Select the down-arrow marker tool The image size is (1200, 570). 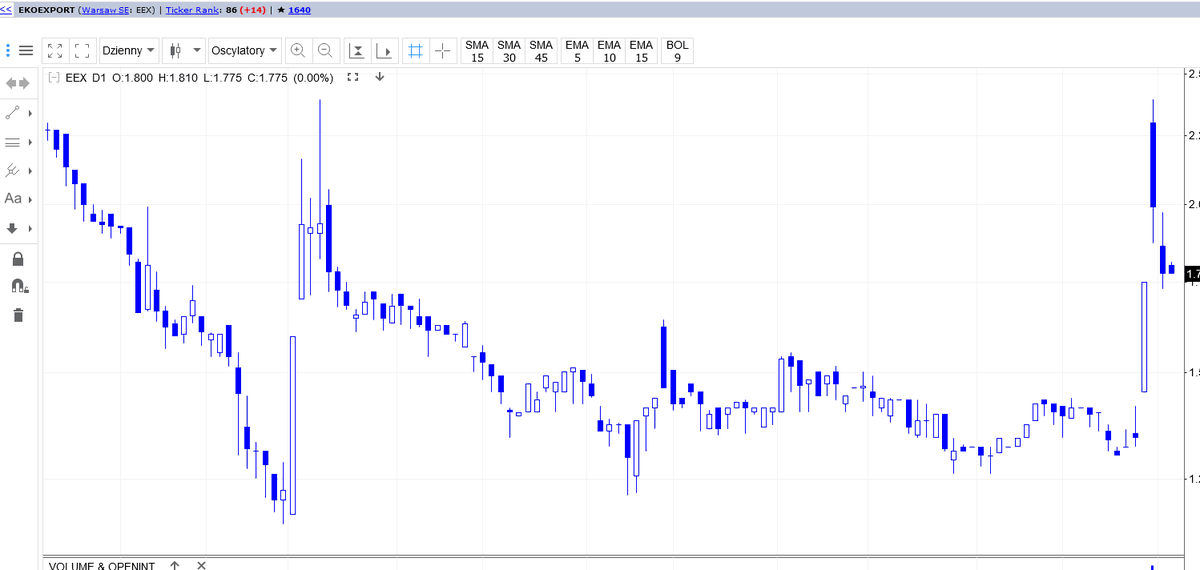[x=14, y=228]
